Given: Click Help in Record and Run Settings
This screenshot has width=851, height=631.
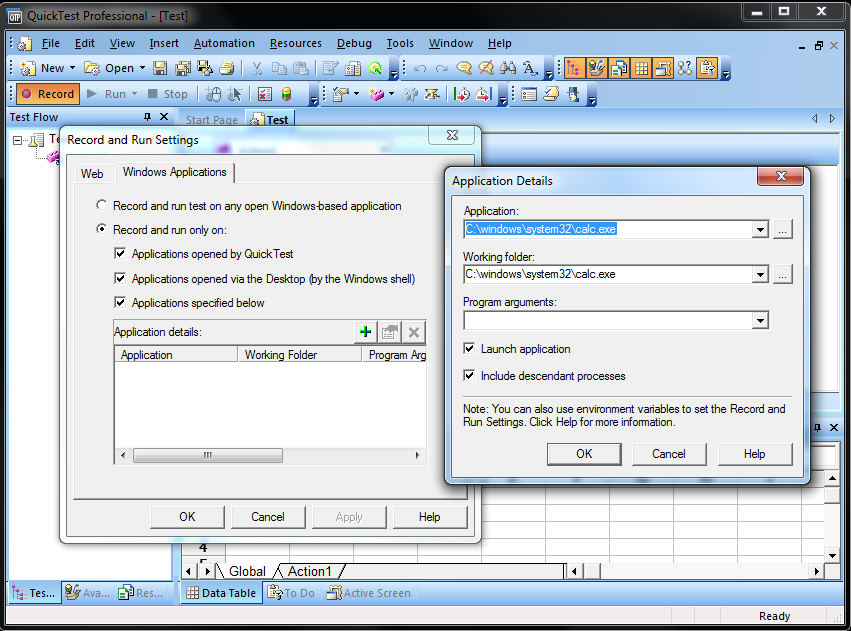Looking at the screenshot, I should [x=430, y=517].
